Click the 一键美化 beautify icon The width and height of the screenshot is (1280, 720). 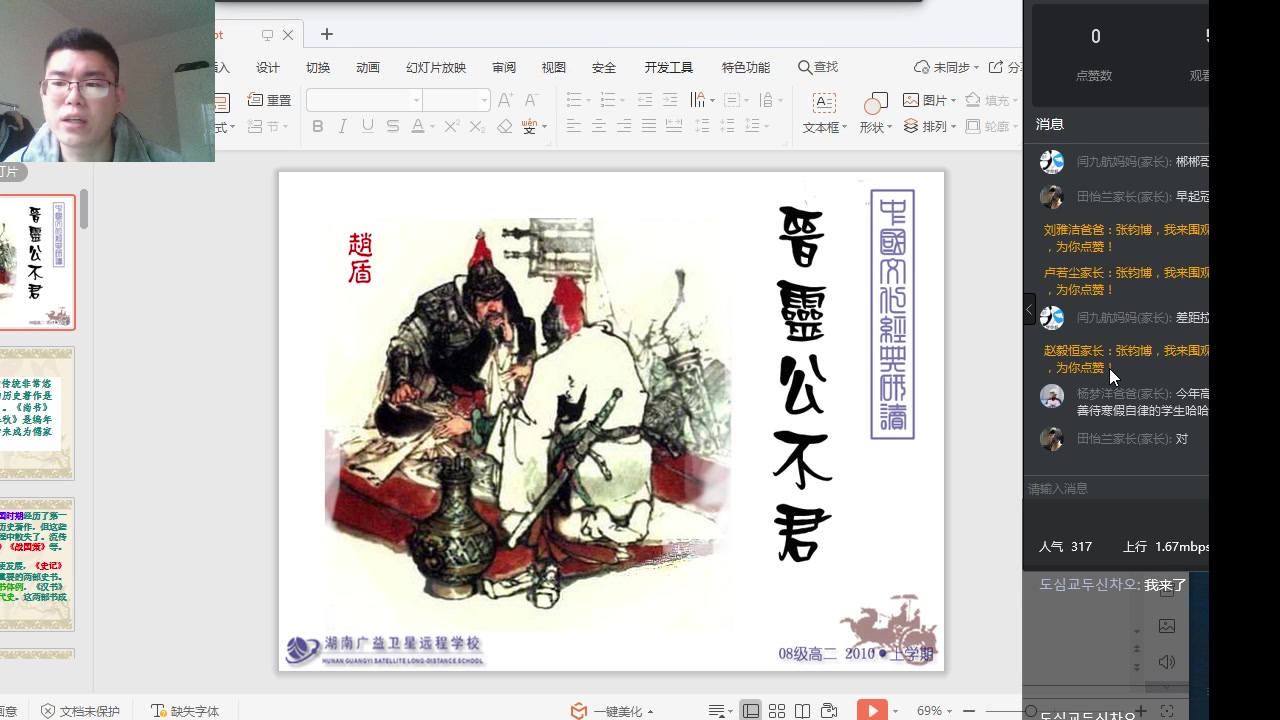click(578, 711)
